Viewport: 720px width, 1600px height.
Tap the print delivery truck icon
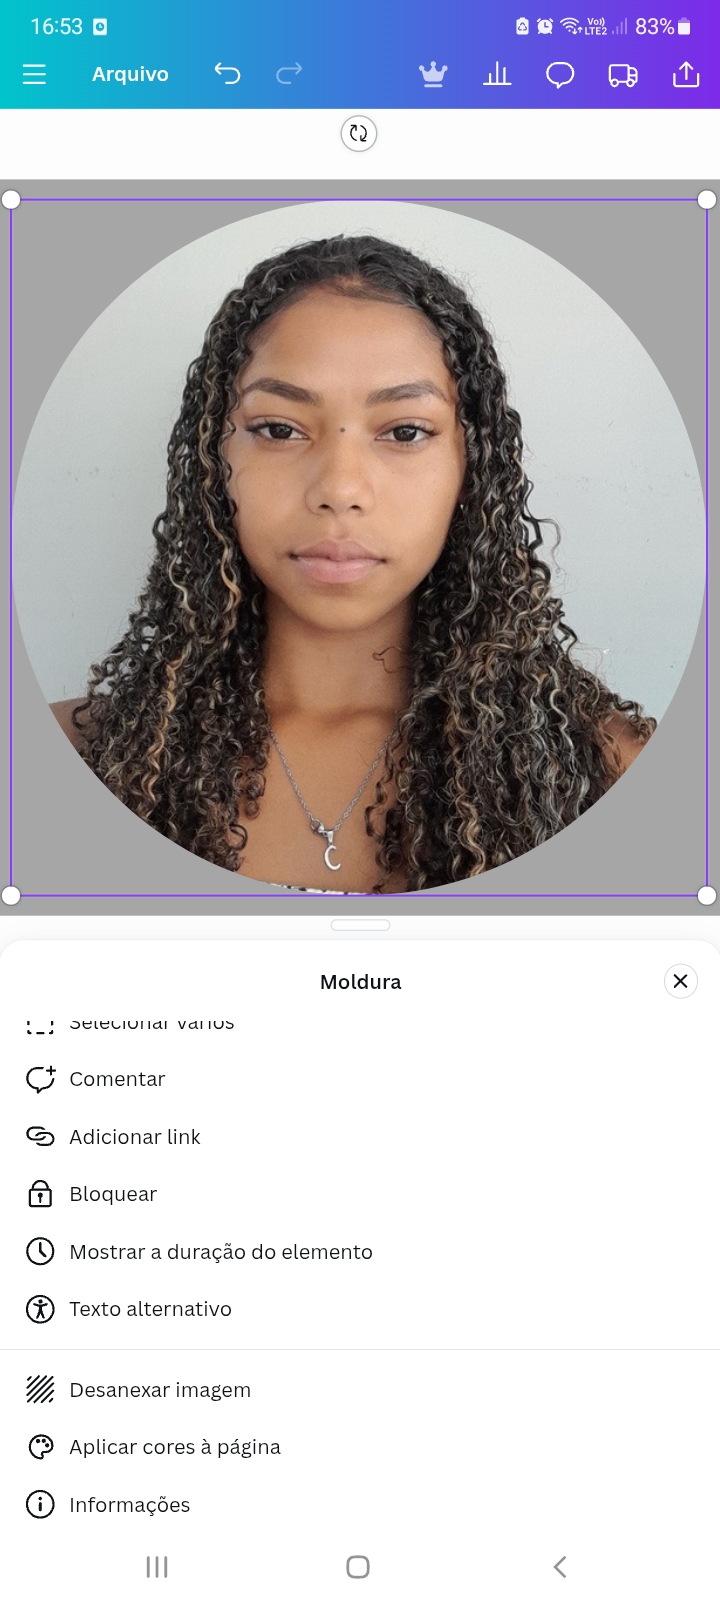[623, 75]
